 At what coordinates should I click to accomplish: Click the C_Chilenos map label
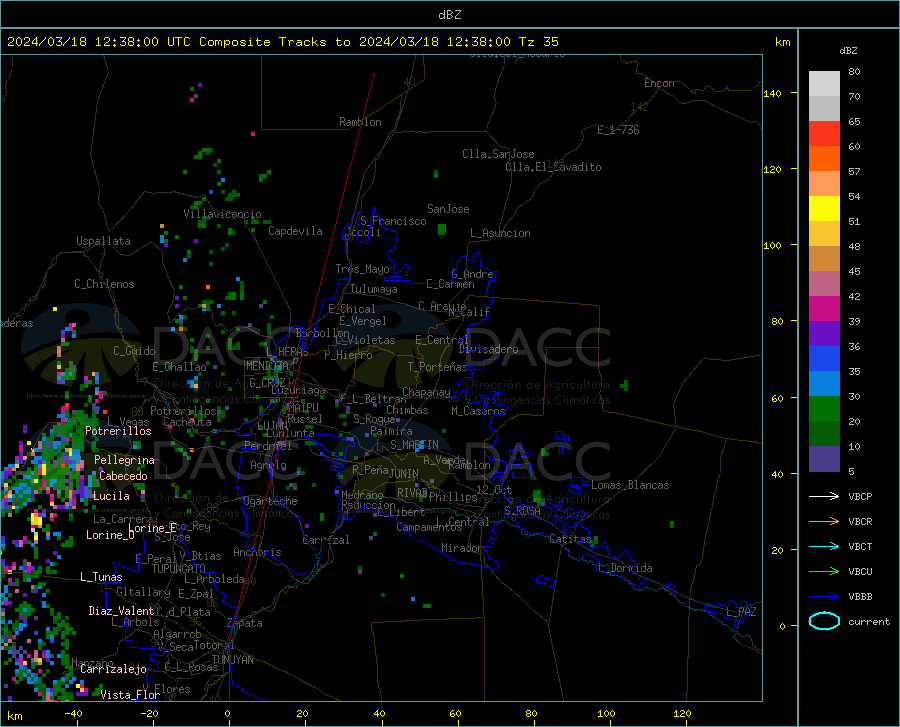pyautogui.click(x=104, y=284)
